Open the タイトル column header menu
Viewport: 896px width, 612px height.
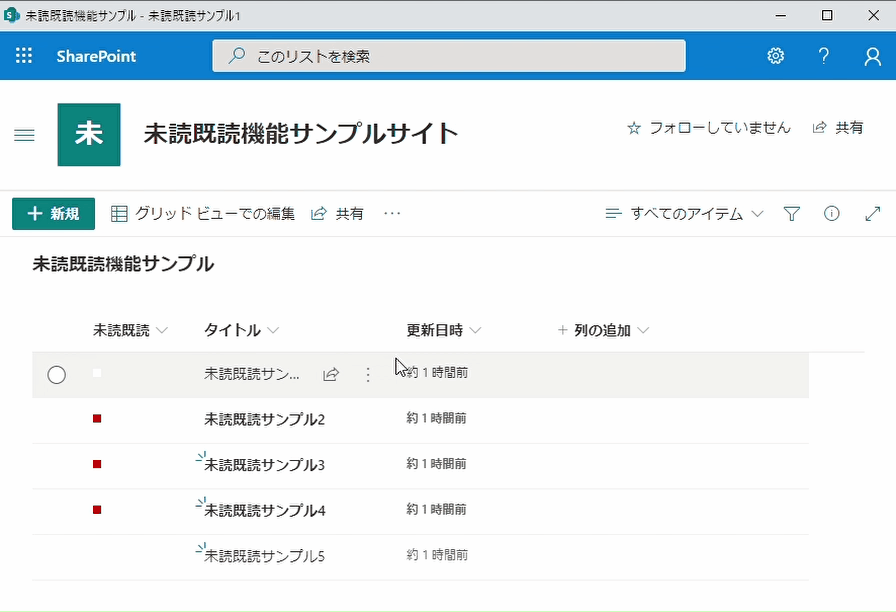click(241, 330)
